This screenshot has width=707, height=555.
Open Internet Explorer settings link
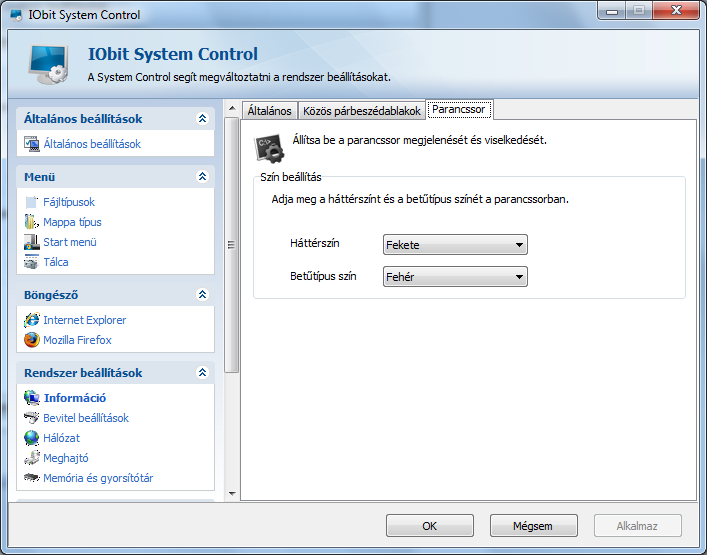coord(85,320)
